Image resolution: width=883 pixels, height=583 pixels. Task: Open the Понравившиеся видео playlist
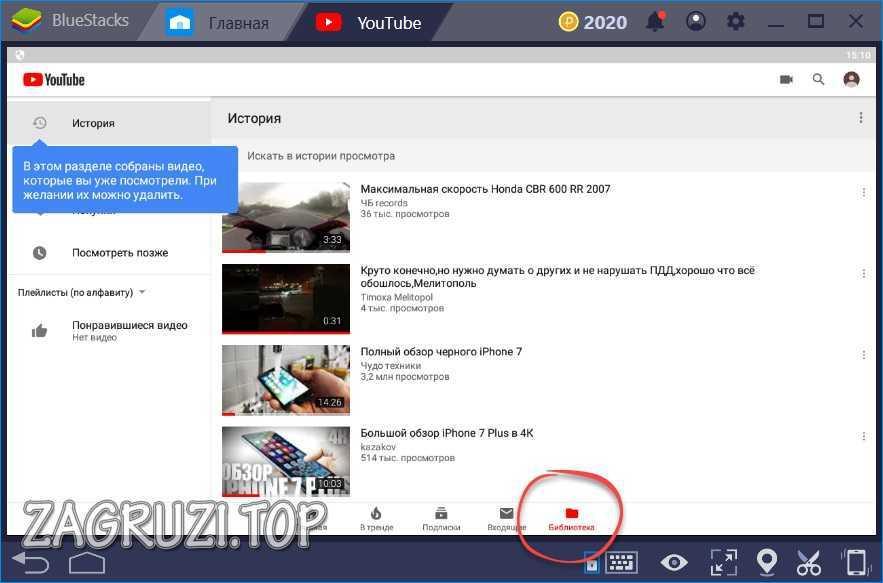109,331
